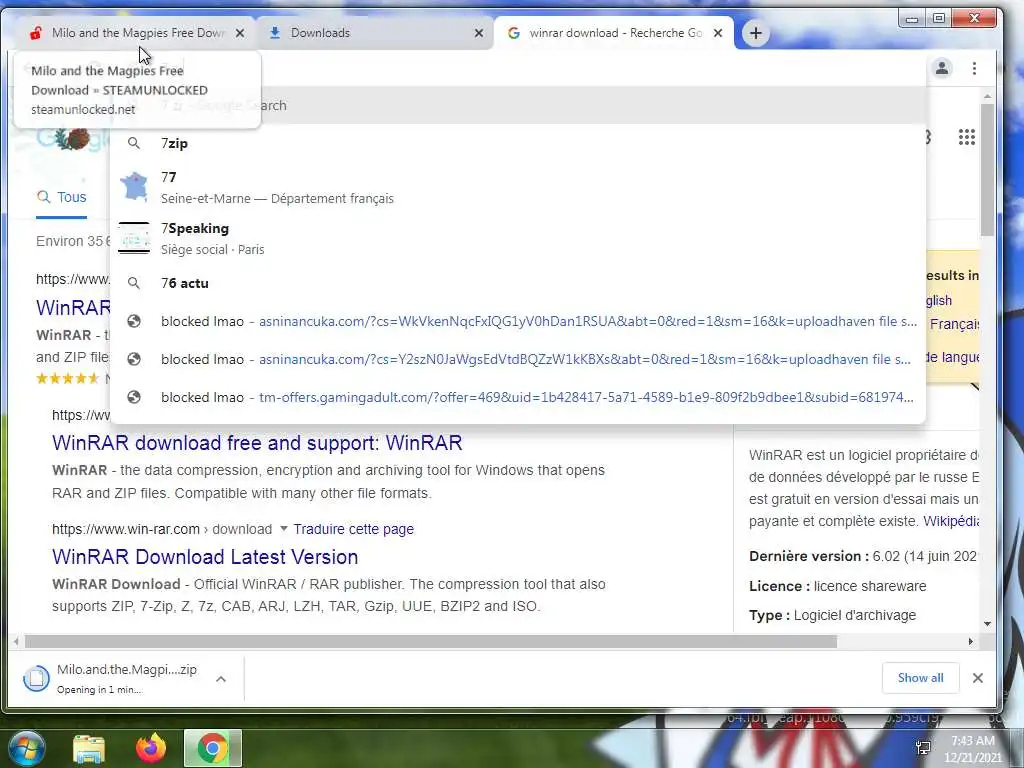Select the Tous search filter tab
Screen dimensions: 1024x768
[x=62, y=197]
